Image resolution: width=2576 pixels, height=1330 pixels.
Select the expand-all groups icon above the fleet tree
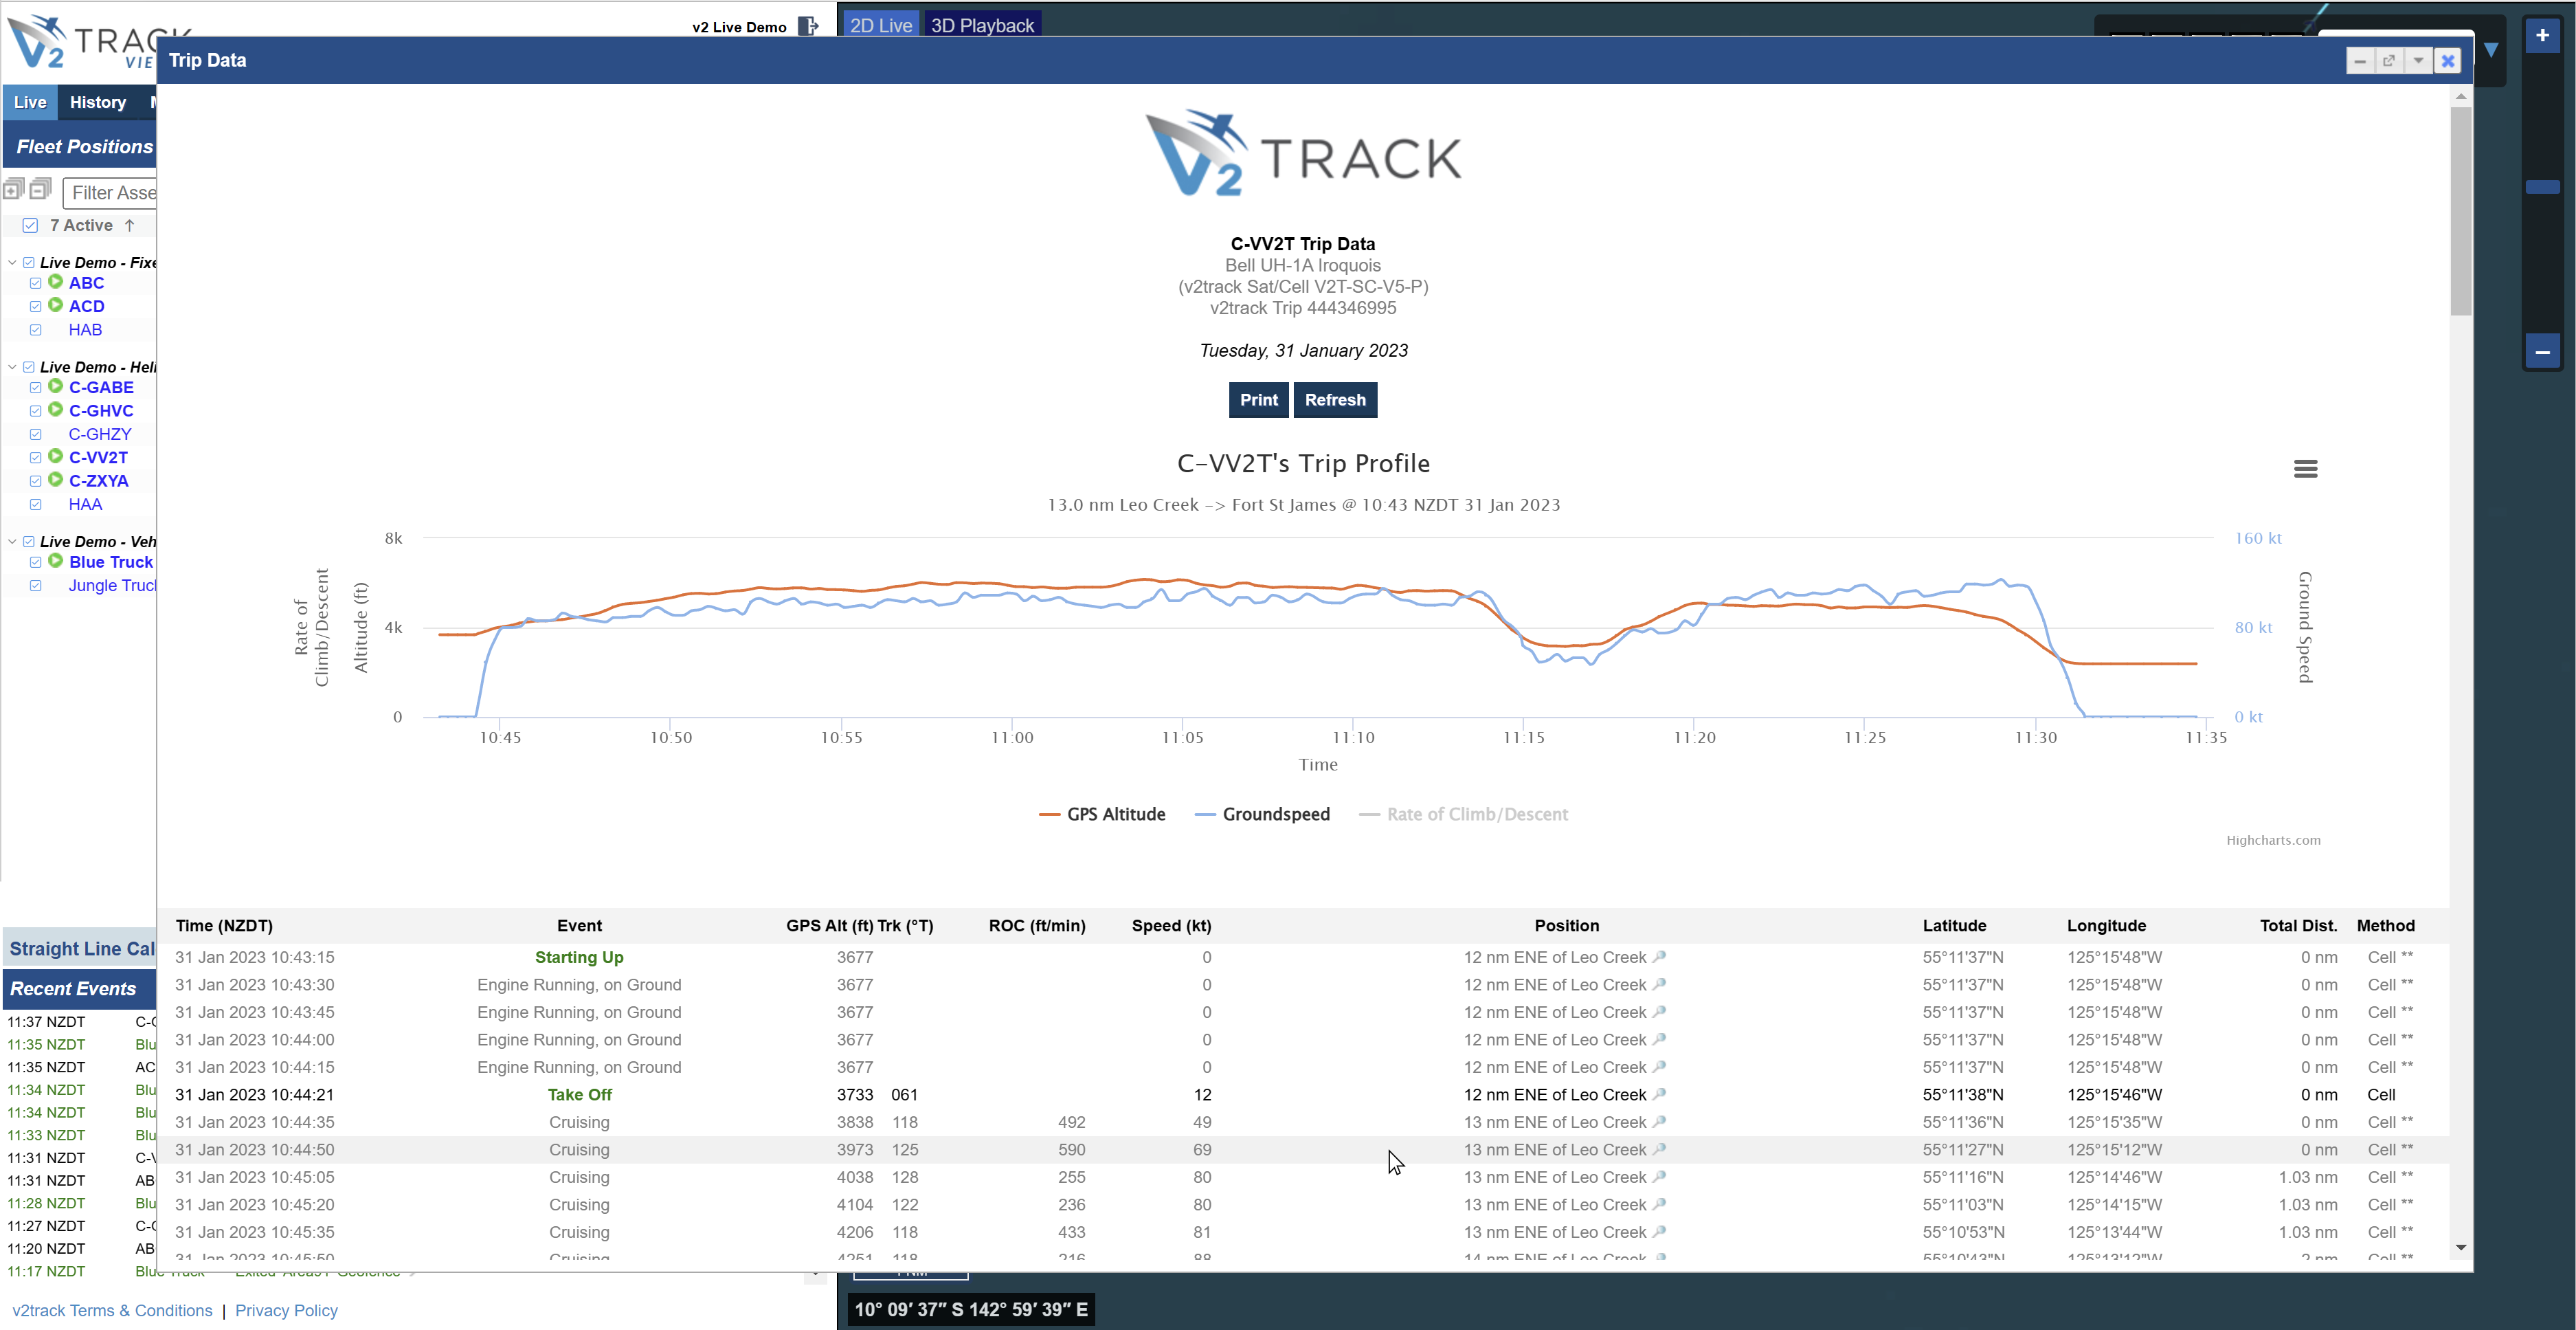(x=13, y=188)
